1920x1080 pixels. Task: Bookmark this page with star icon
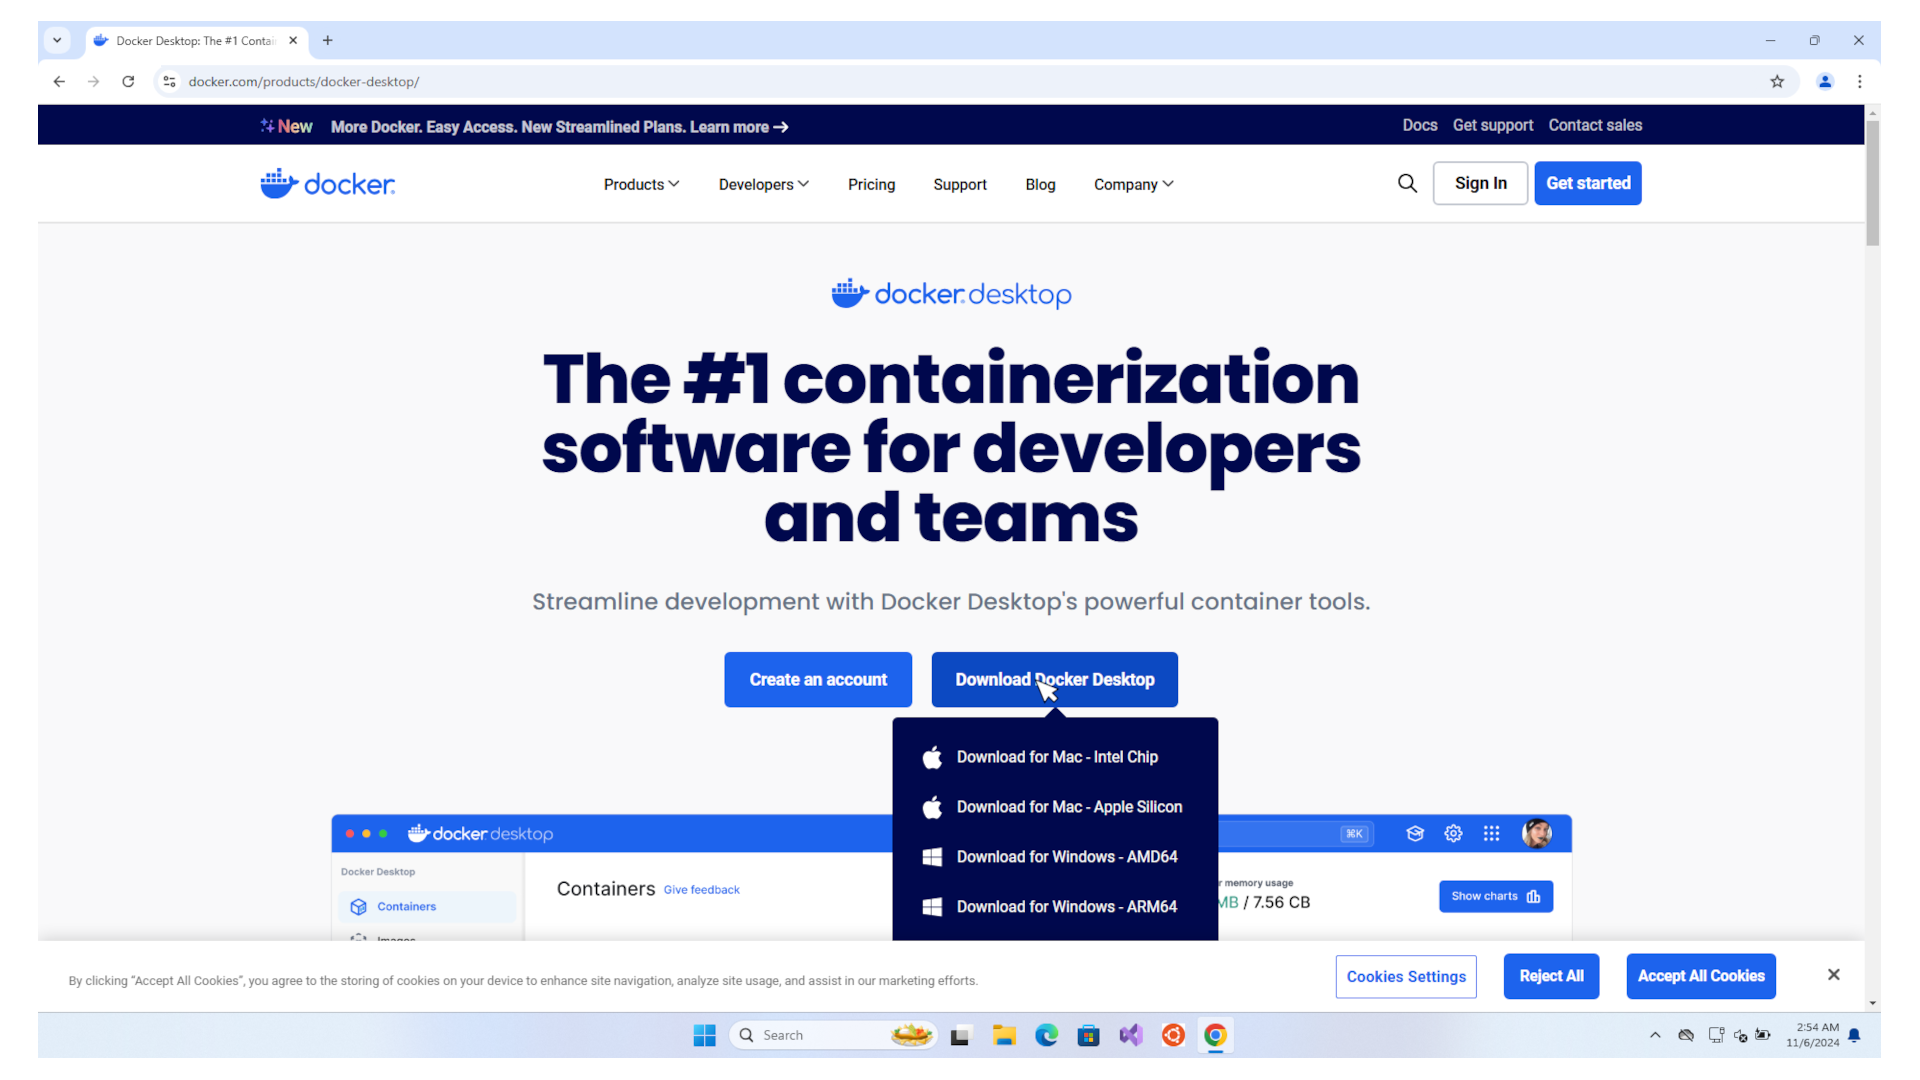tap(1777, 82)
